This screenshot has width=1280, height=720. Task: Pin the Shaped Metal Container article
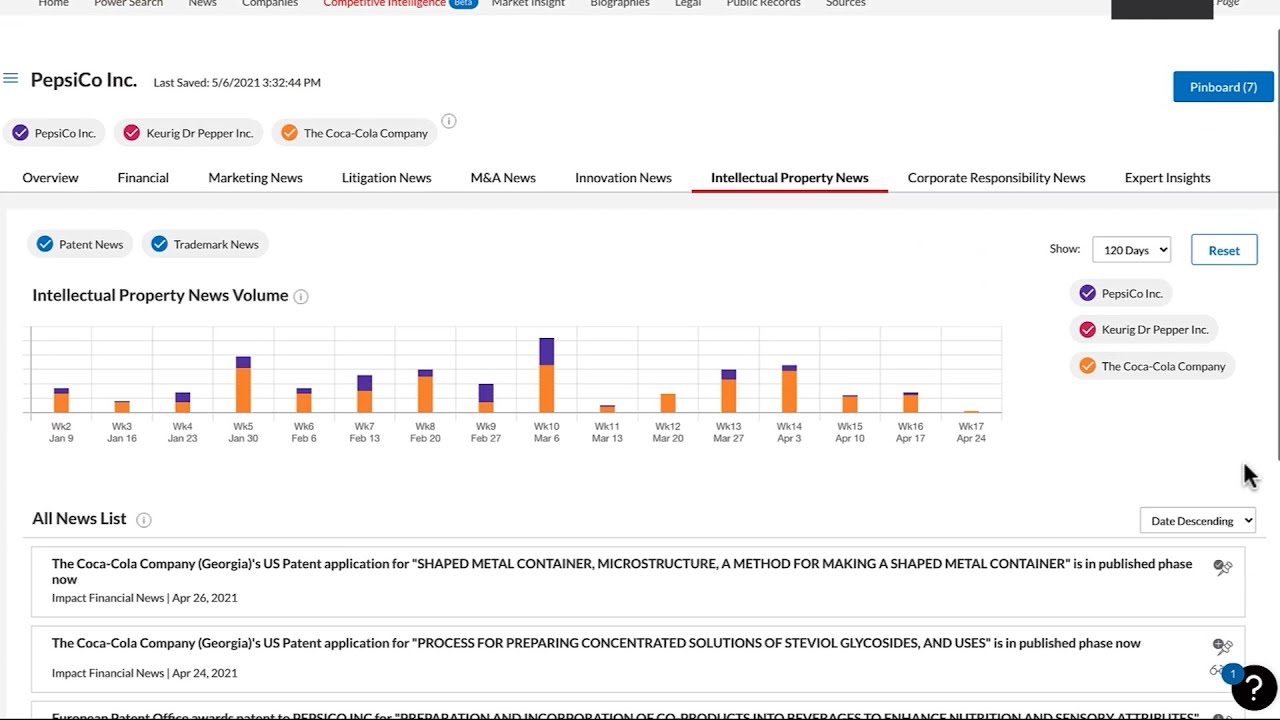1222,567
